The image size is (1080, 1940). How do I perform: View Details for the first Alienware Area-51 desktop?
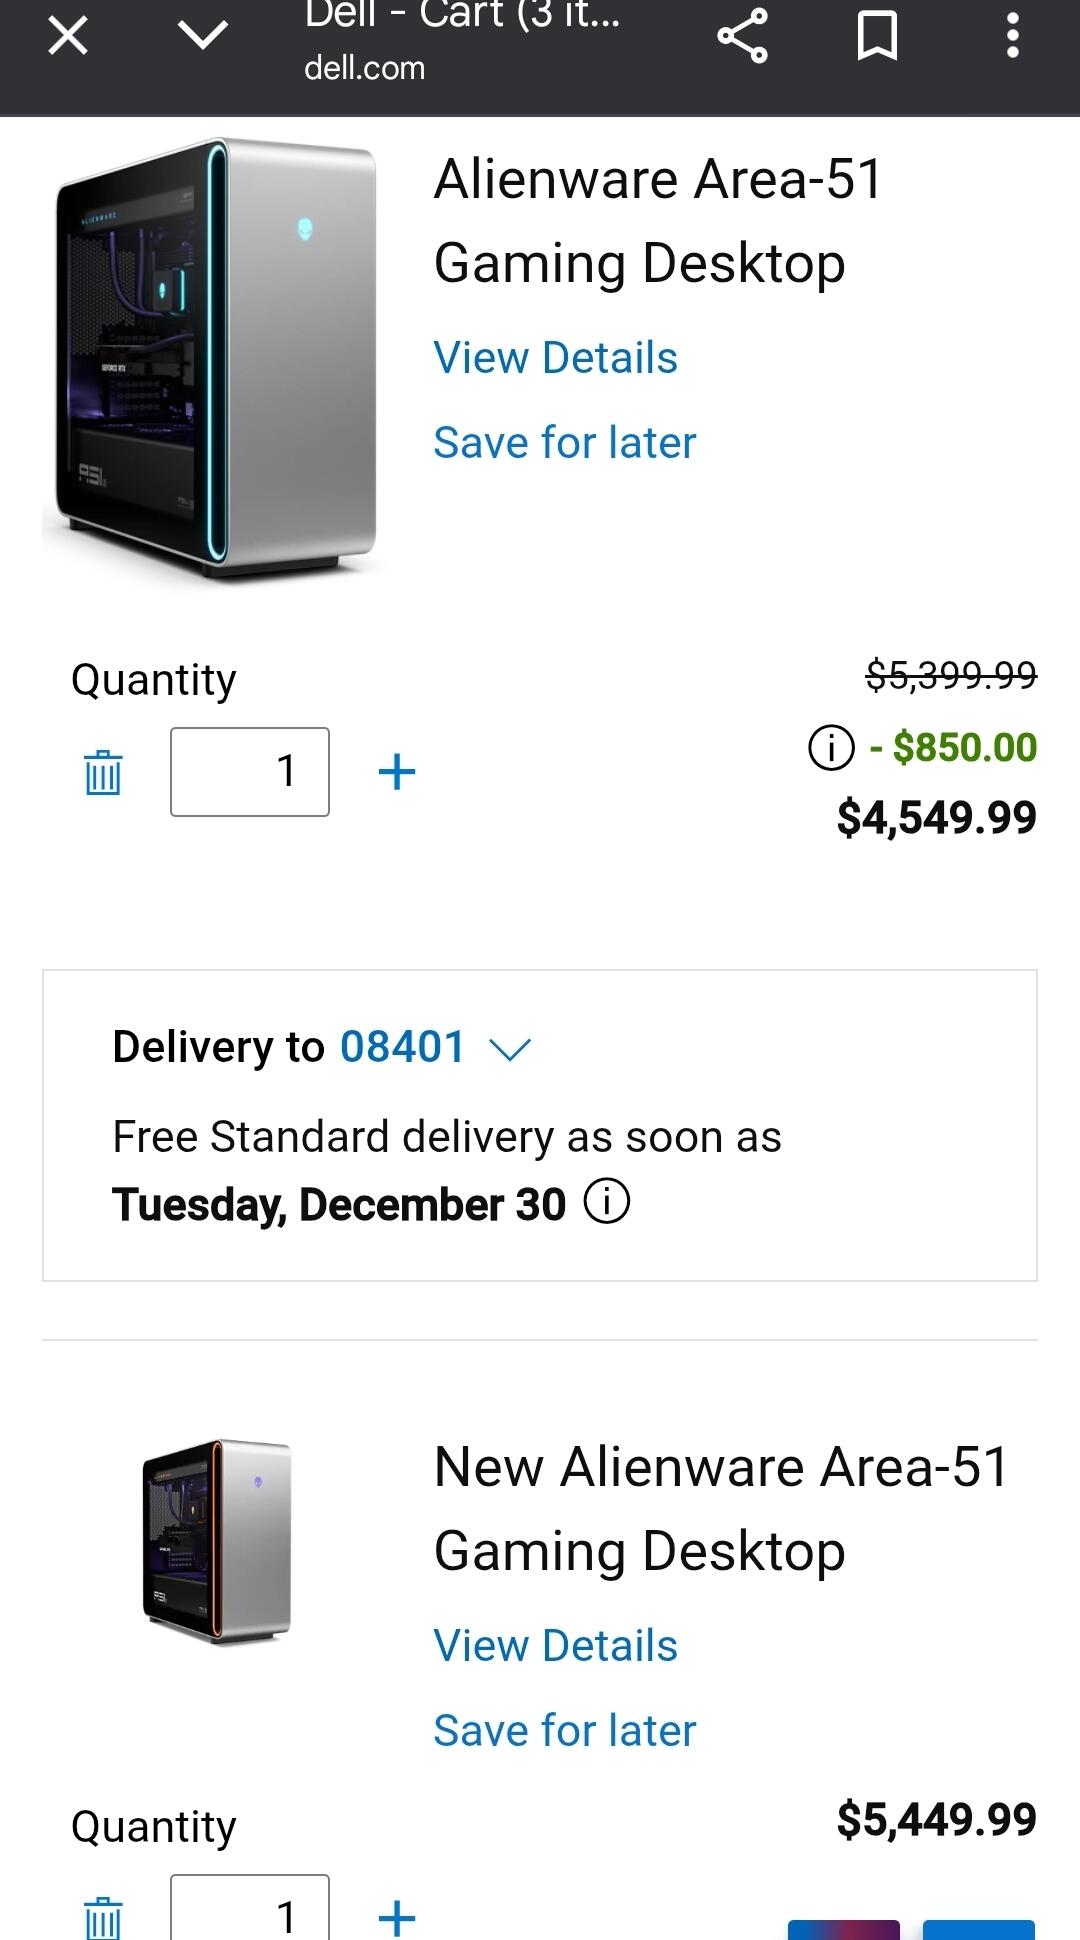(x=555, y=358)
